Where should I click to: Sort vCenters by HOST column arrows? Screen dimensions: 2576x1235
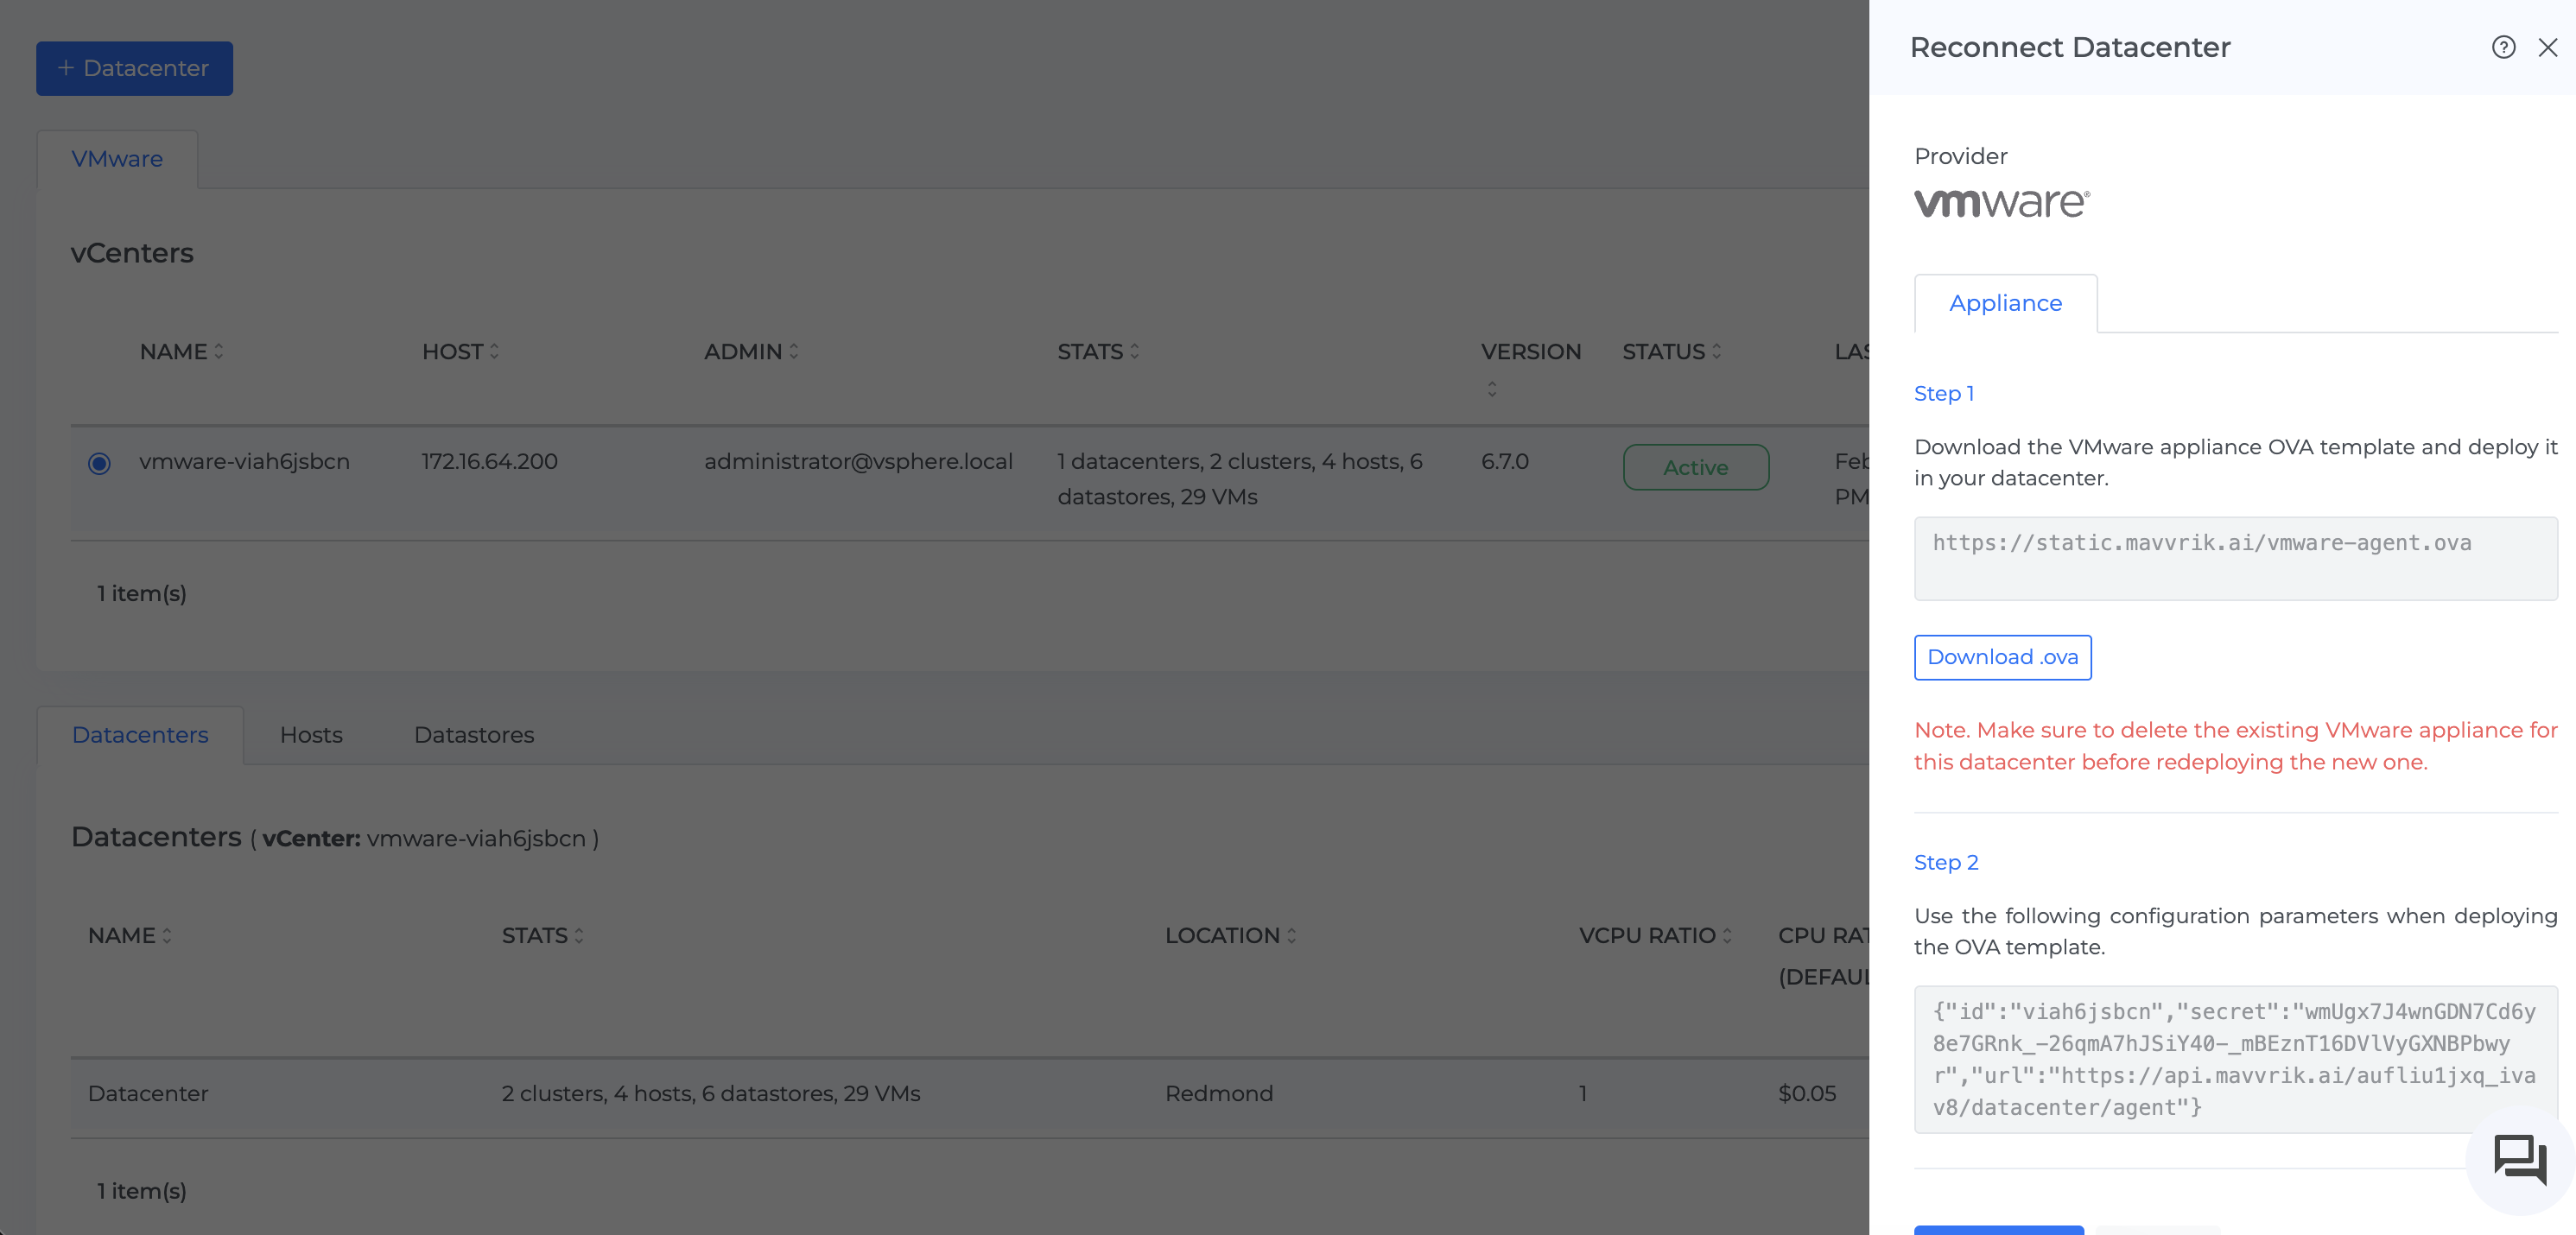tap(494, 351)
